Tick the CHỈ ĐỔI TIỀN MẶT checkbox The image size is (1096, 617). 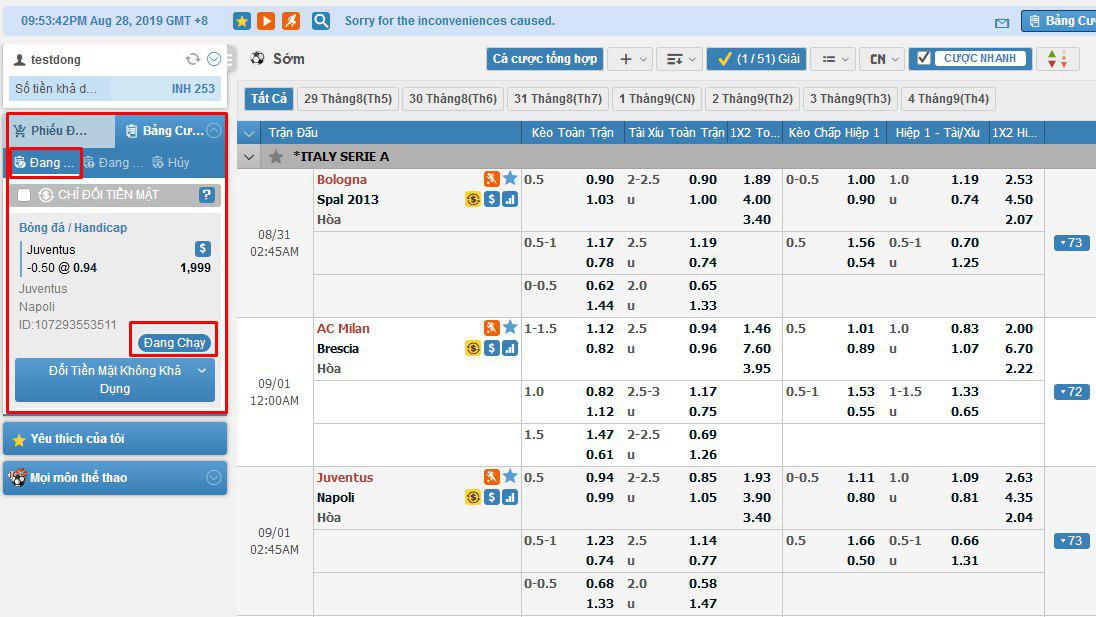tap(24, 195)
